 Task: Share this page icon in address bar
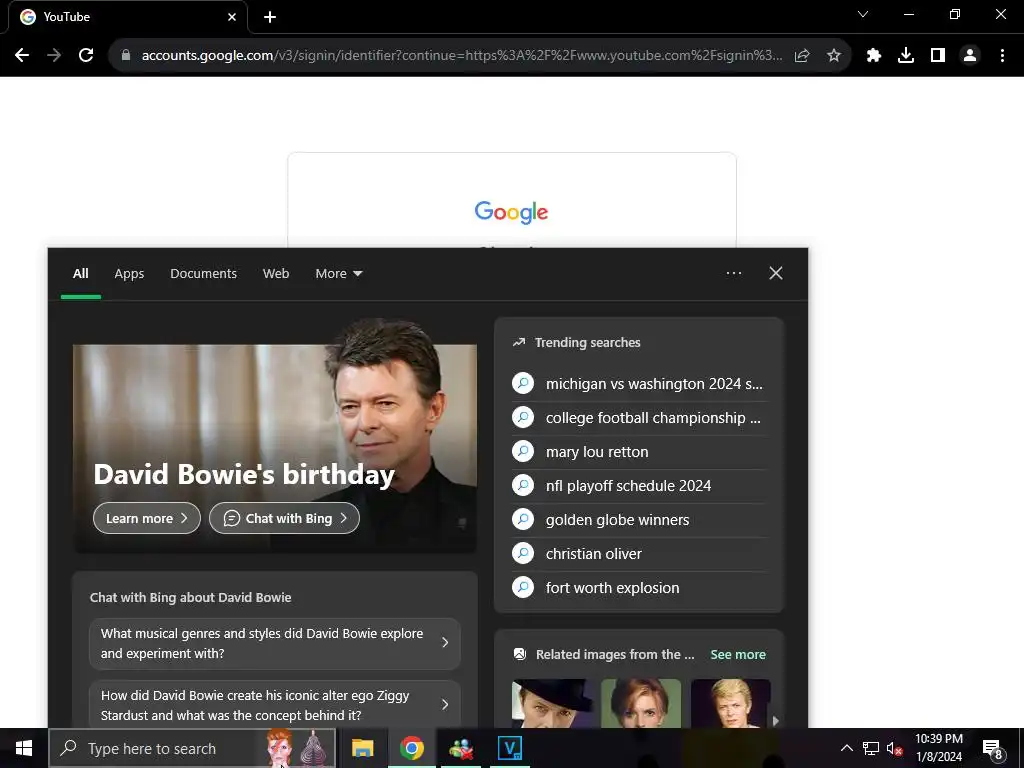pyautogui.click(x=802, y=56)
